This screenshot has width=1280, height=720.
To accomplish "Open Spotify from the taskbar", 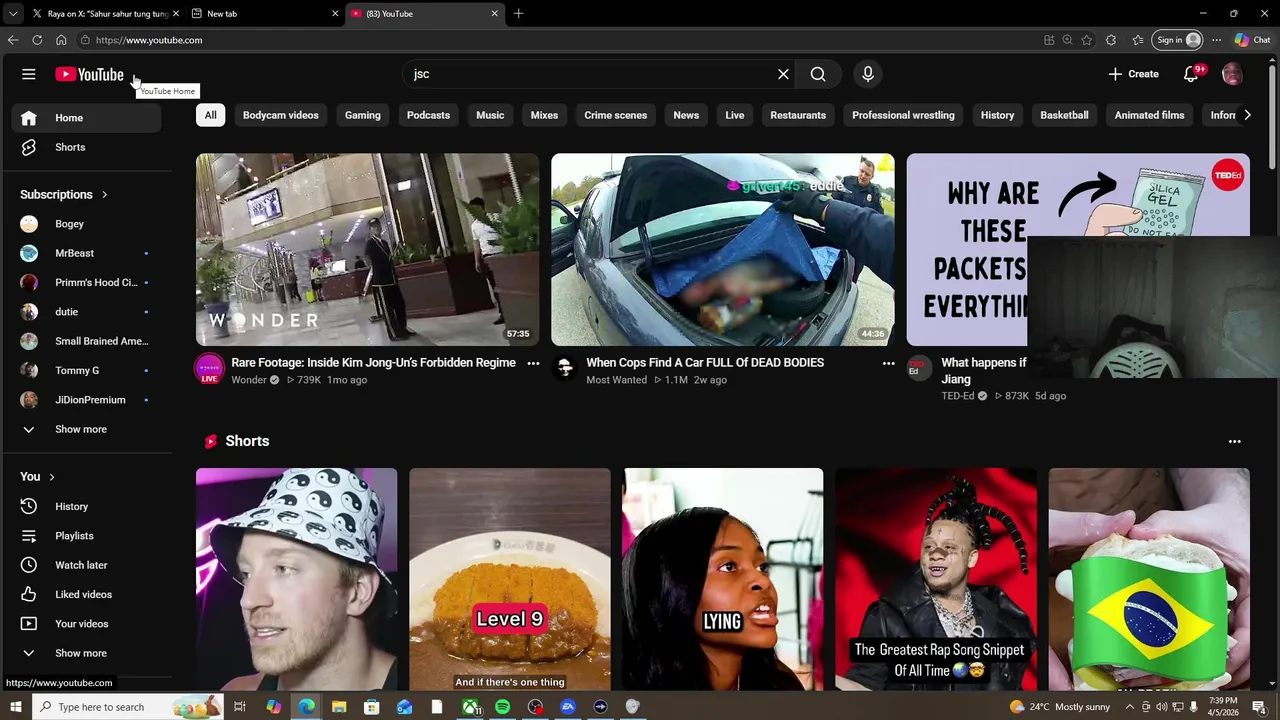I will click(502, 707).
